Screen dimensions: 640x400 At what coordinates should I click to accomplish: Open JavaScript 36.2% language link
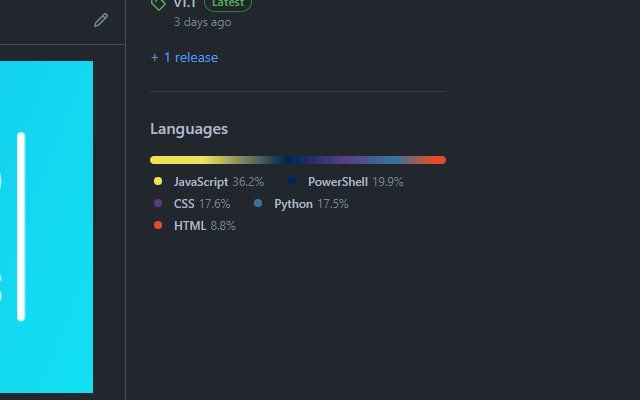[218, 182]
